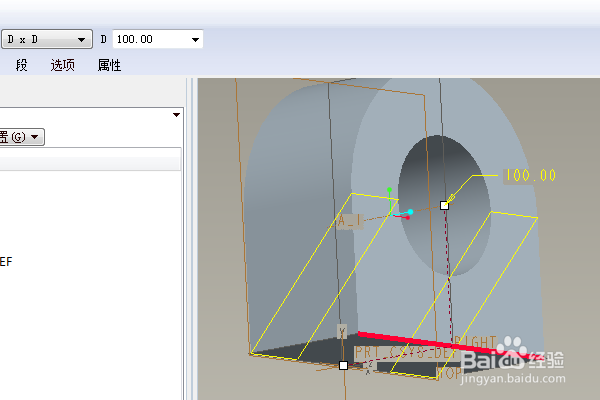Click the cyan point on coordinate triad
Image resolution: width=600 pixels, height=400 pixels.
(x=411, y=212)
